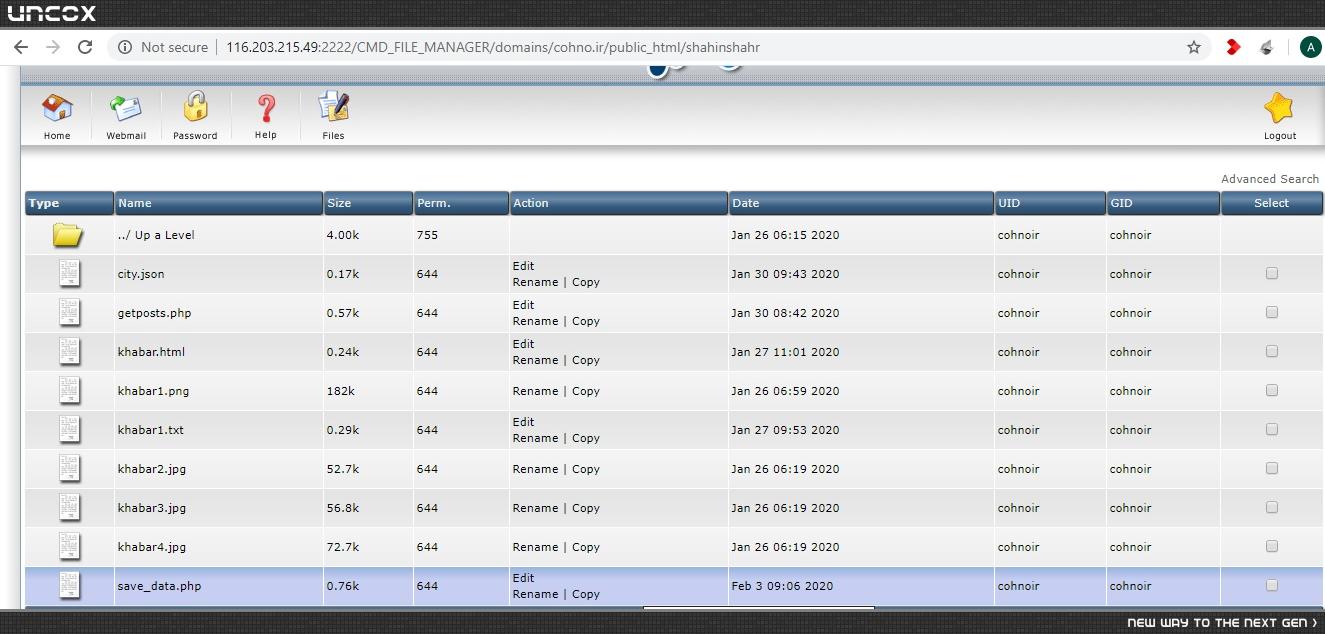Select the khabar3.jpg checkbox

click(x=1272, y=507)
